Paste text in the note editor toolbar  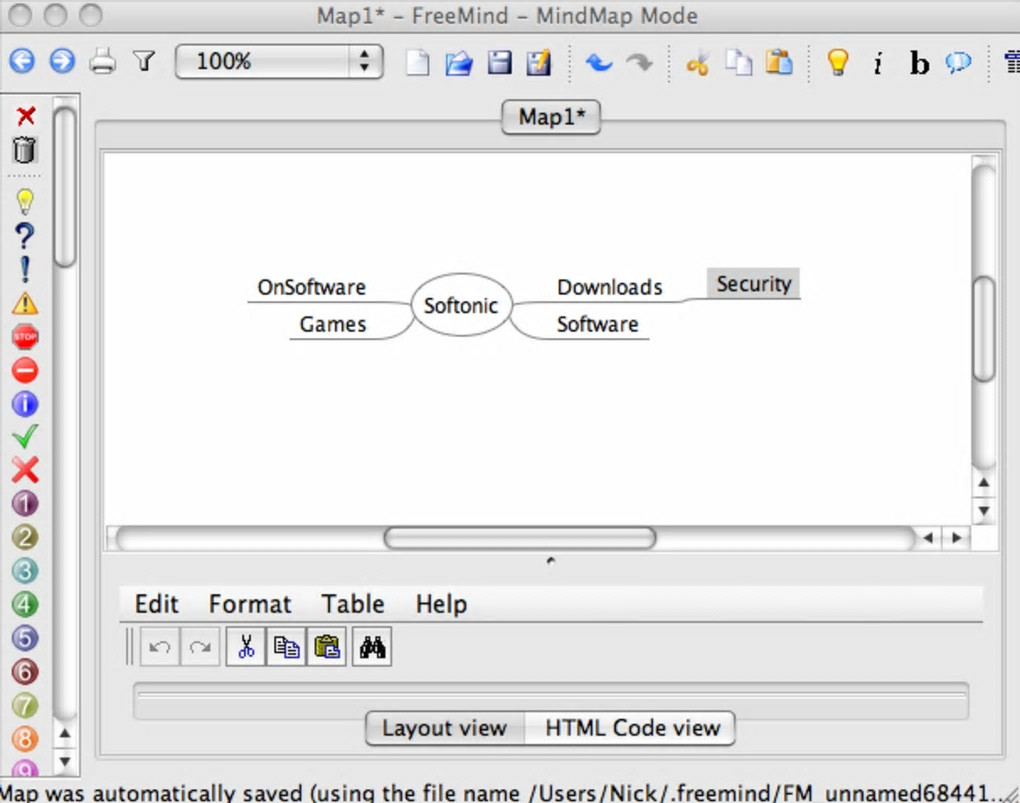(x=326, y=647)
